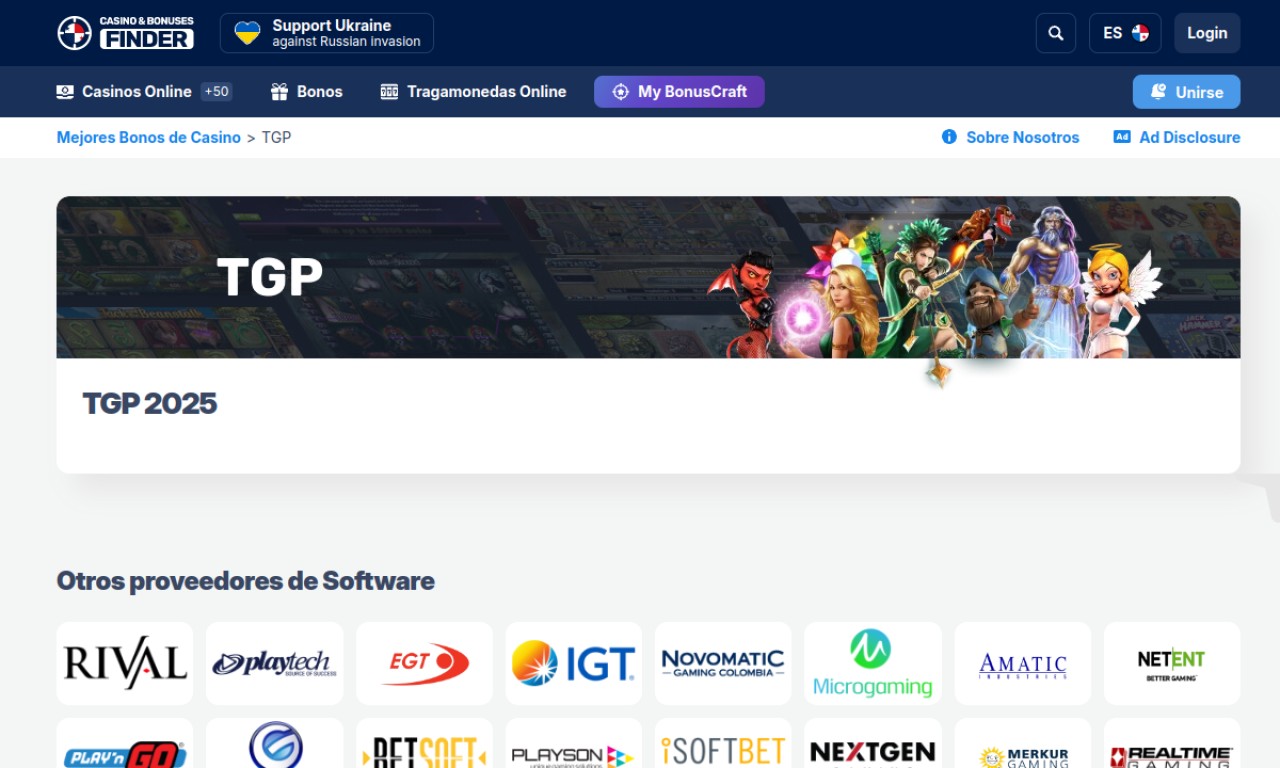Click the TGP banner title

[270, 277]
